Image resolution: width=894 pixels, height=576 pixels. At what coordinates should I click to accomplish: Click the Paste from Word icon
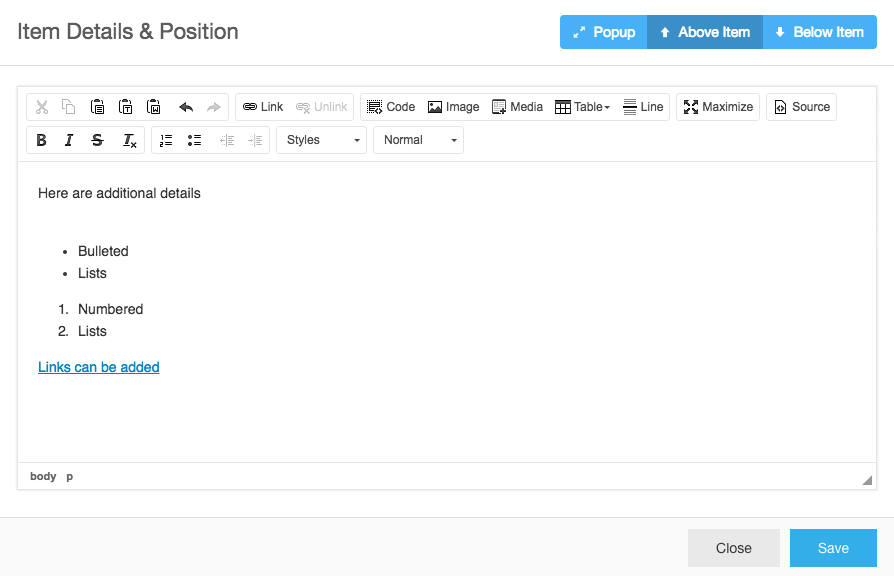(153, 107)
